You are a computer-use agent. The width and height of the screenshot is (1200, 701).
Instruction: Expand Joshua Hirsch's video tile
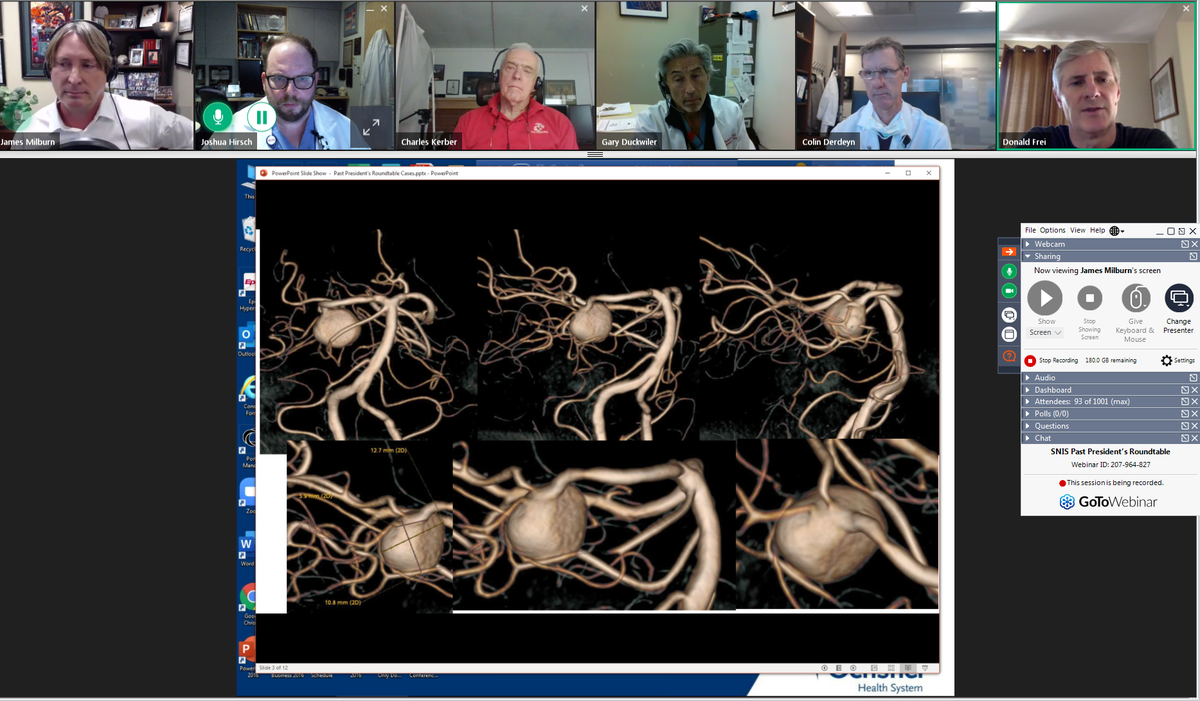[371, 127]
